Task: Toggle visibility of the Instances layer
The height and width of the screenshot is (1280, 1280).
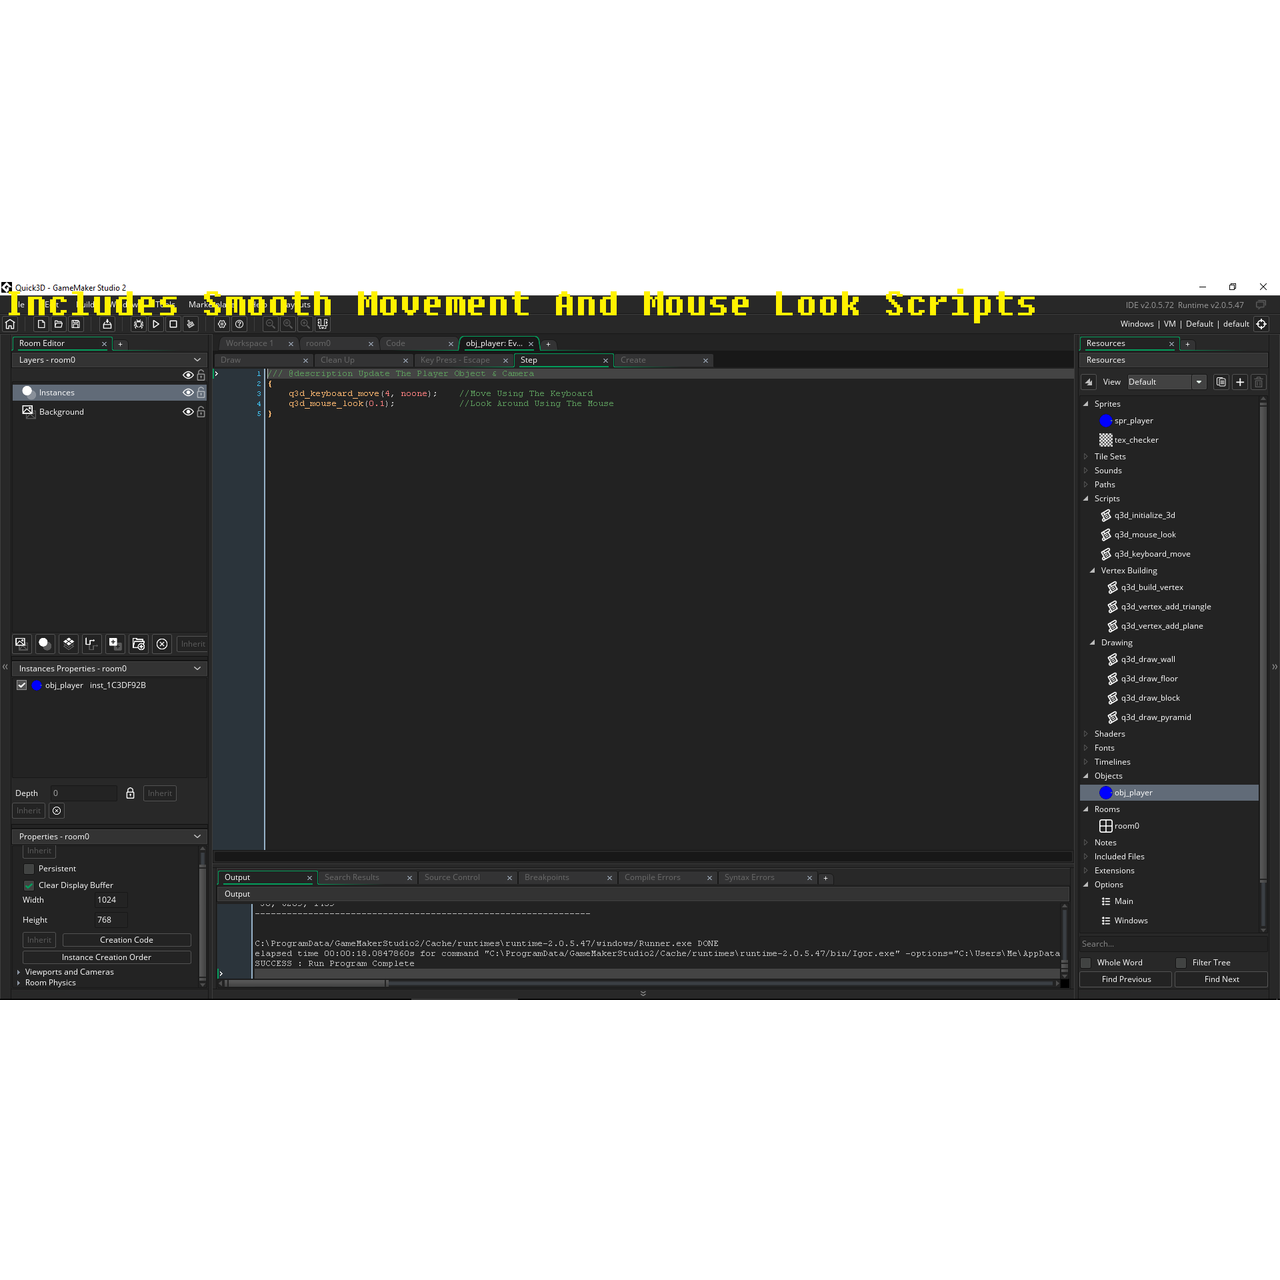Action: click(x=187, y=392)
